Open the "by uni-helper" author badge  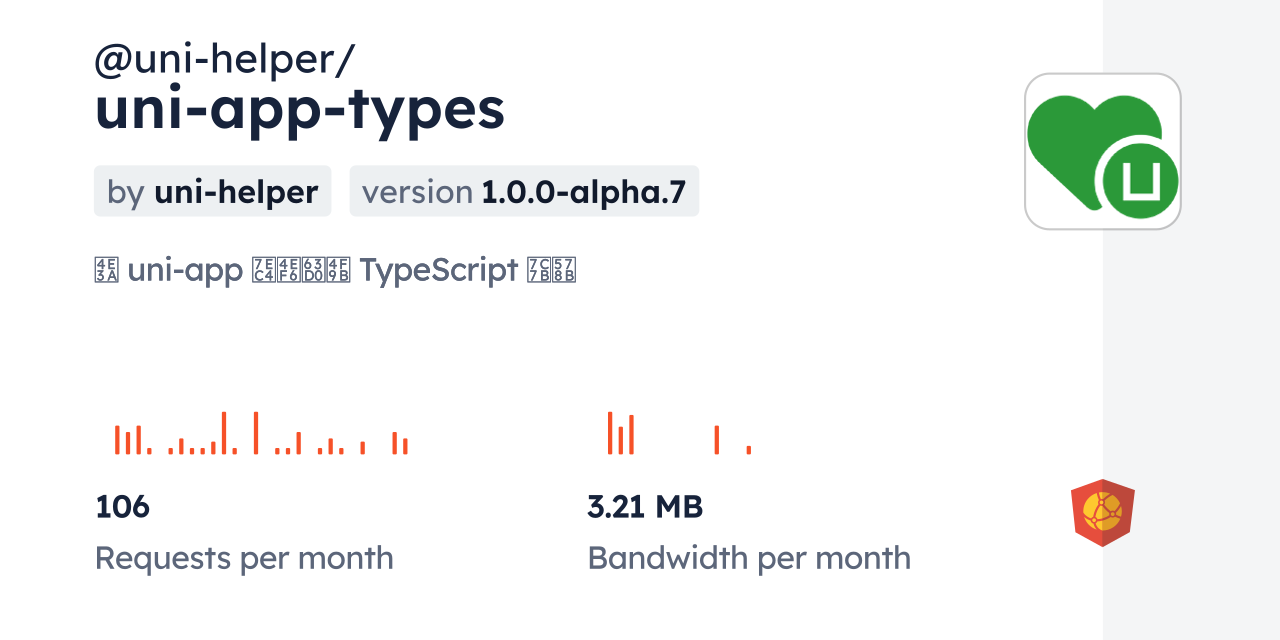point(212,191)
